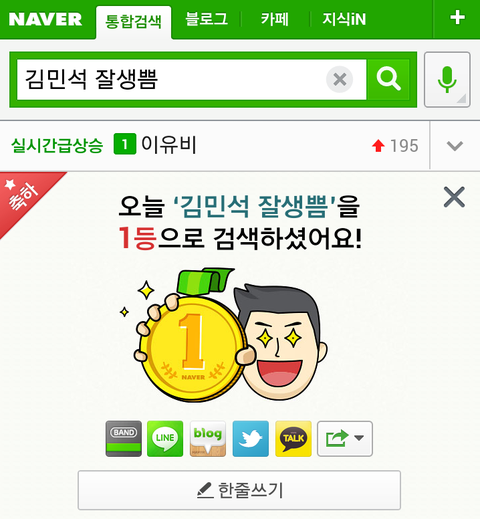The image size is (480, 519).
Task: Open the 지식iN tab
Action: pos(344,19)
